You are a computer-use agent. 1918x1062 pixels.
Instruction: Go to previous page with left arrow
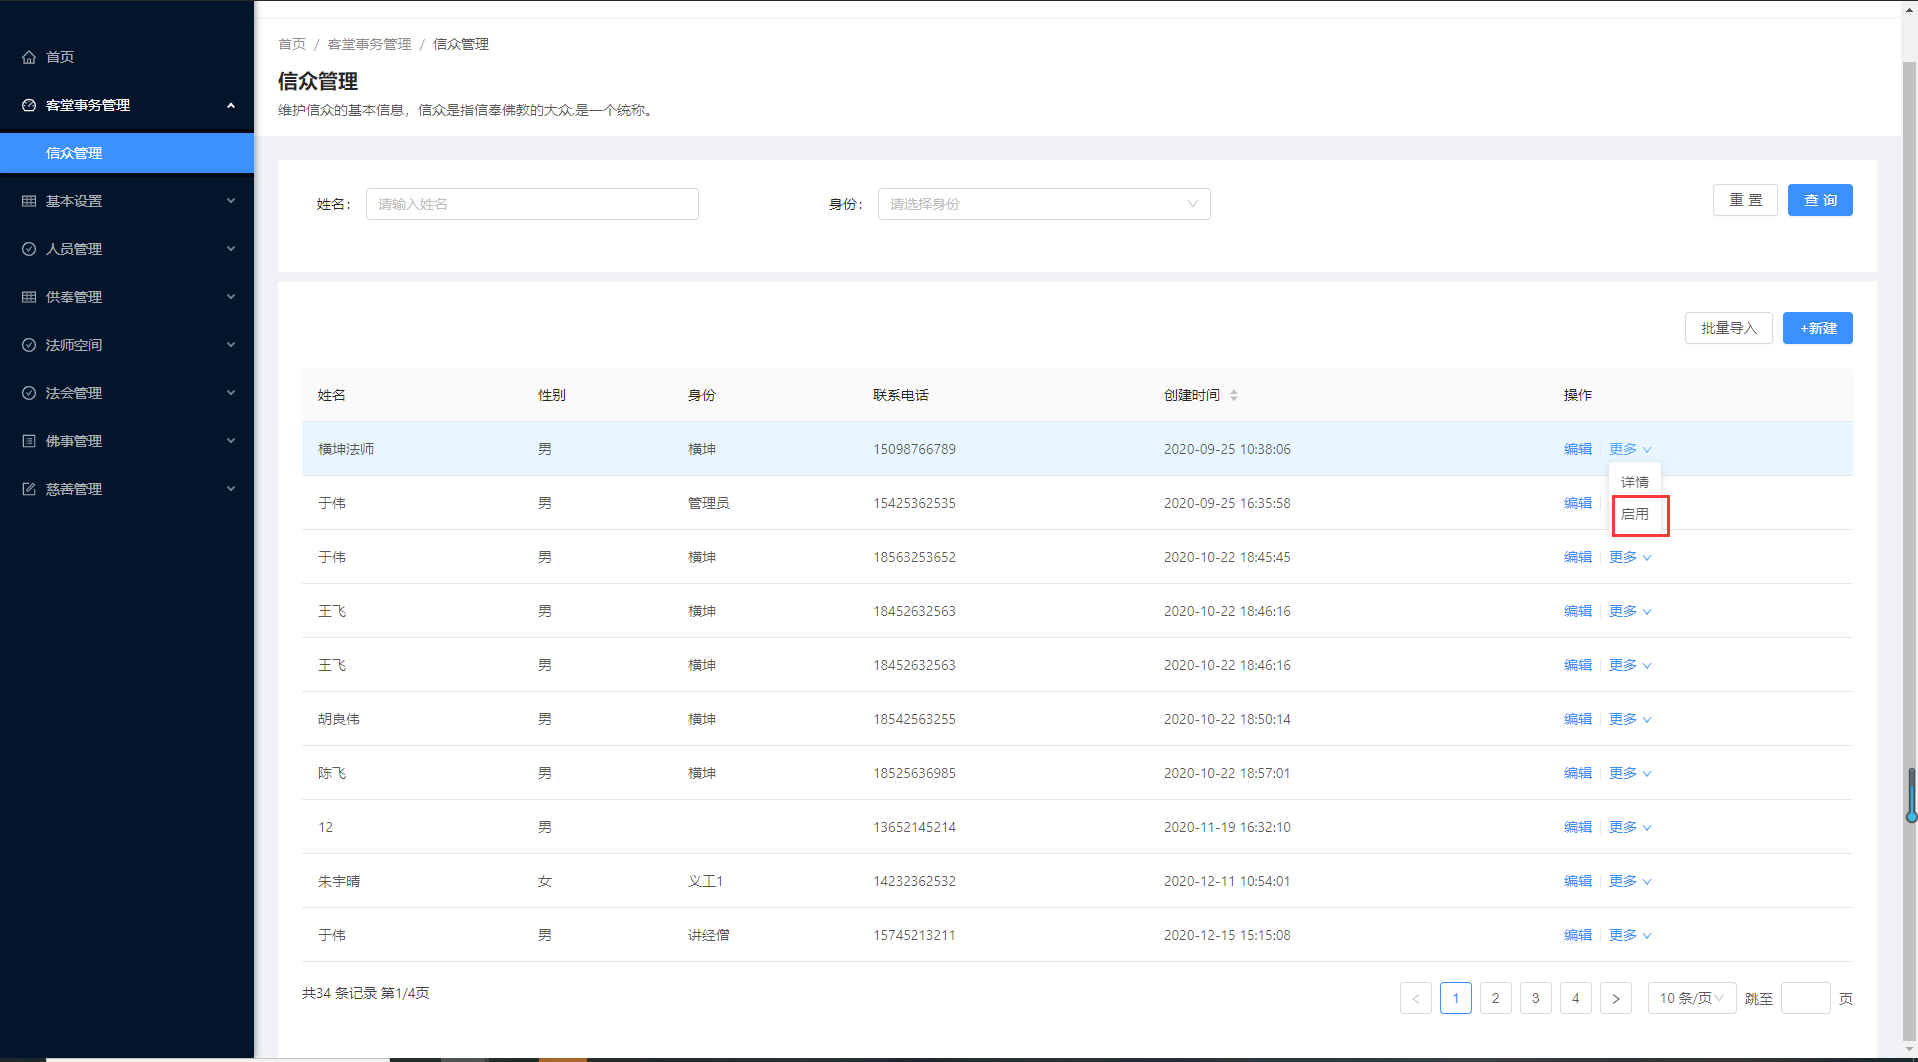click(1416, 998)
